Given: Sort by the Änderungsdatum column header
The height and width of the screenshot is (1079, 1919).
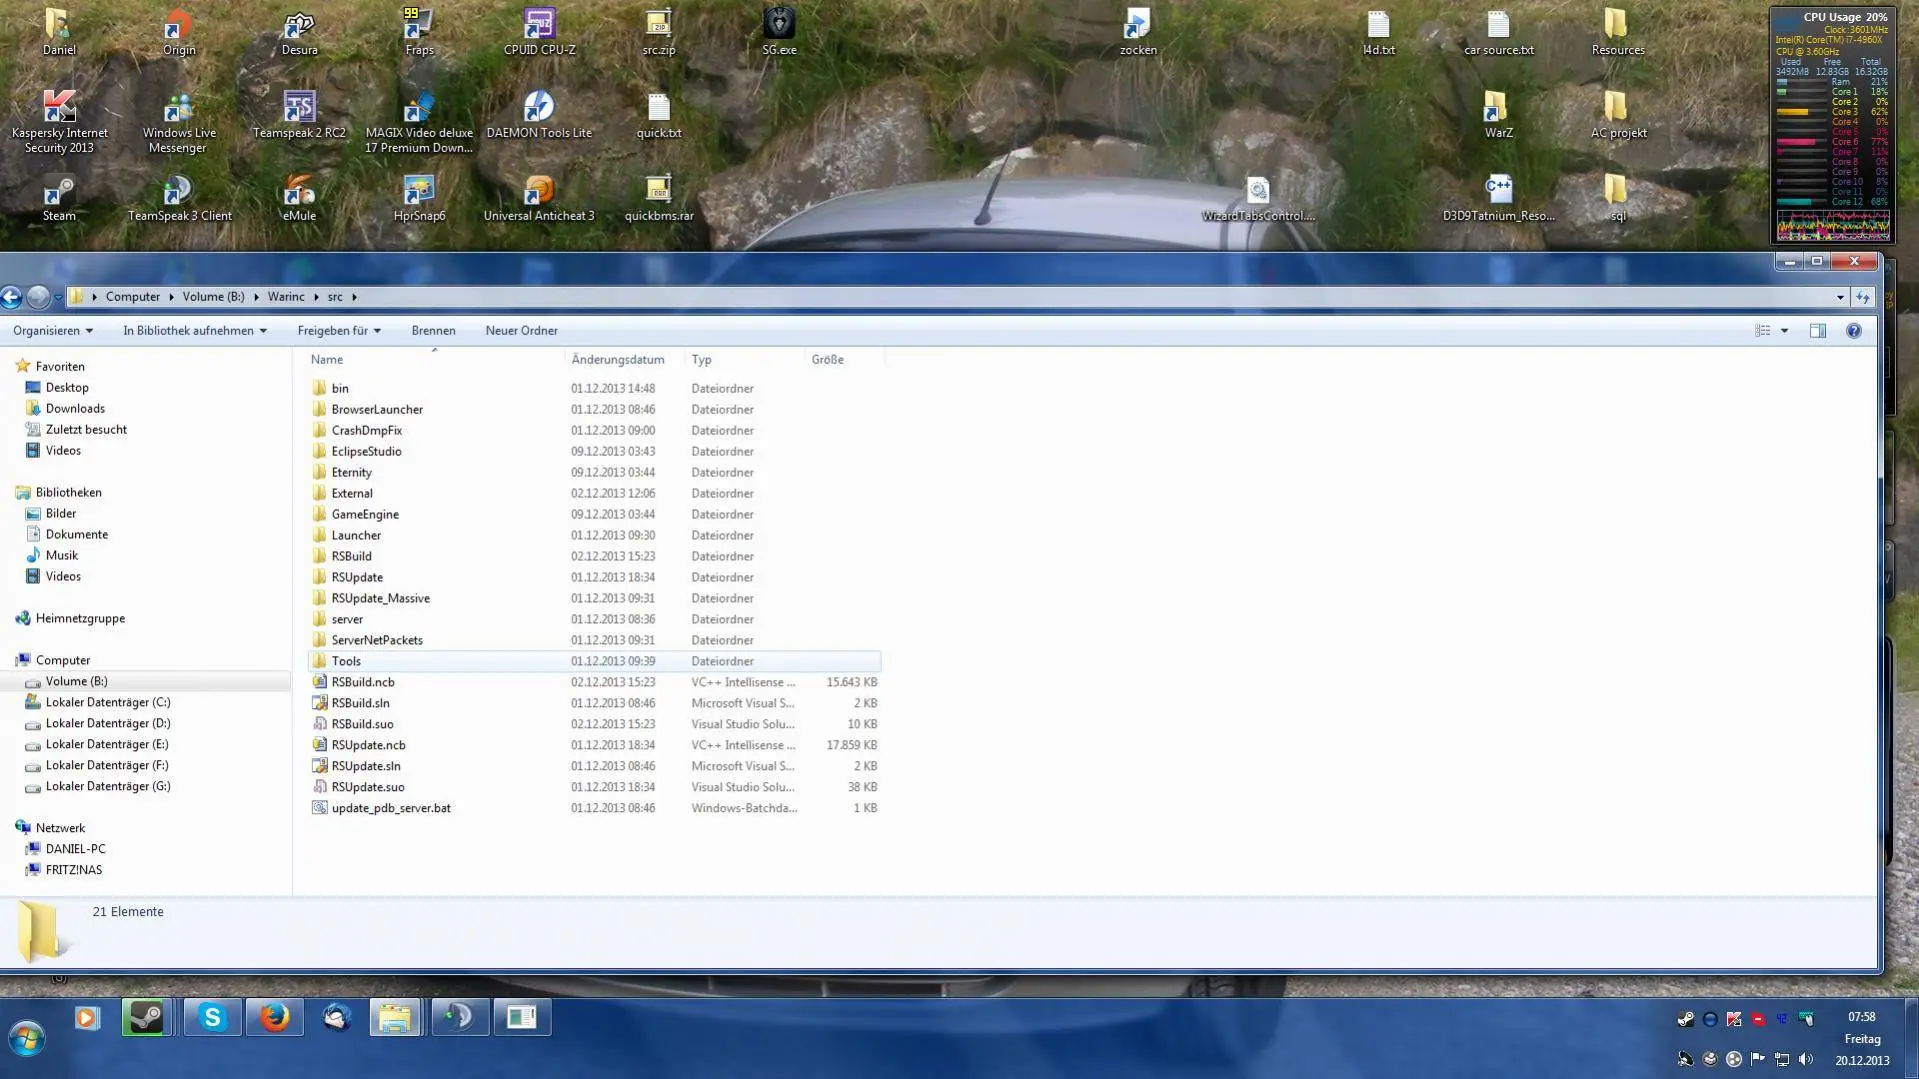Looking at the screenshot, I should (618, 360).
